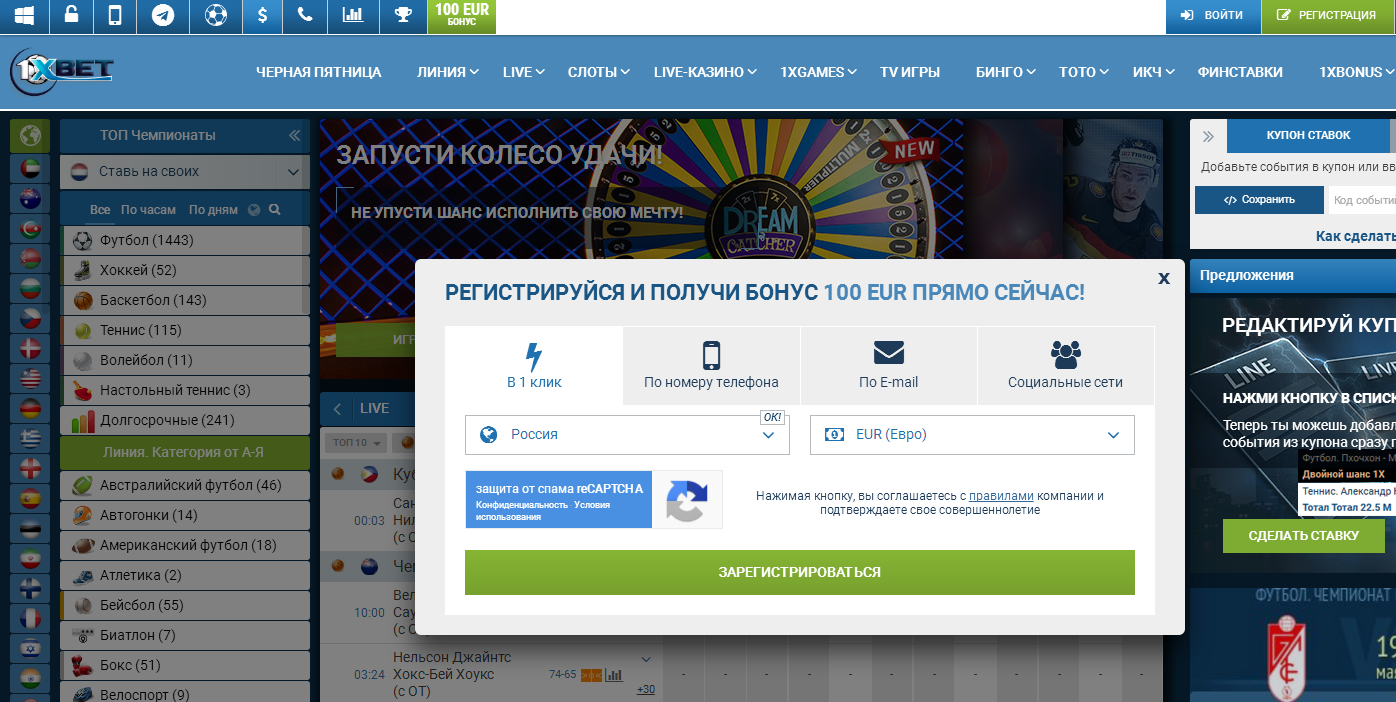Open the ЧЕРНАЯ ПЯТНИЦА menu item
The height and width of the screenshot is (702, 1396).
(x=319, y=72)
